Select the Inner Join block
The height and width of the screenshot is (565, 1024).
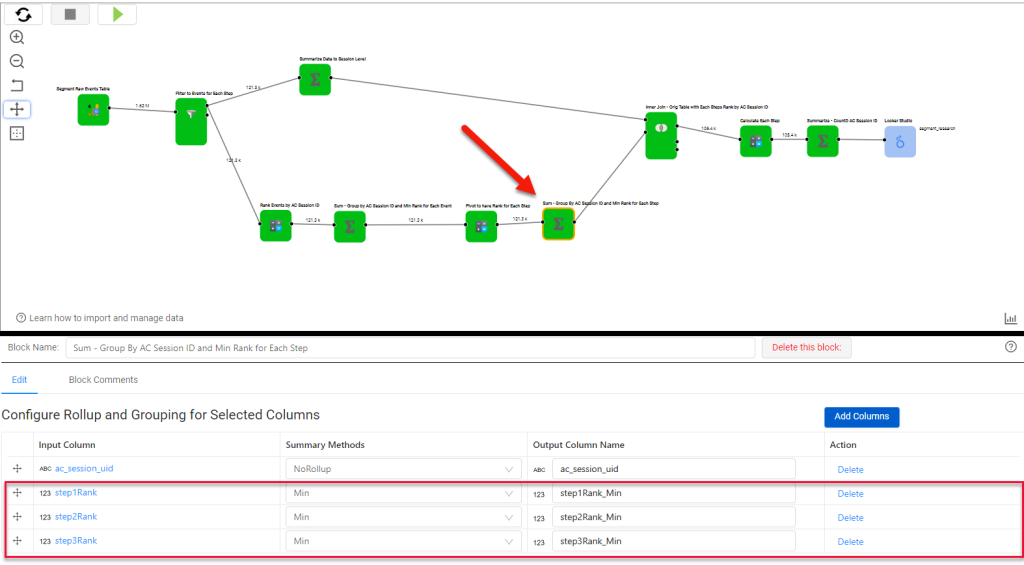coord(661,136)
